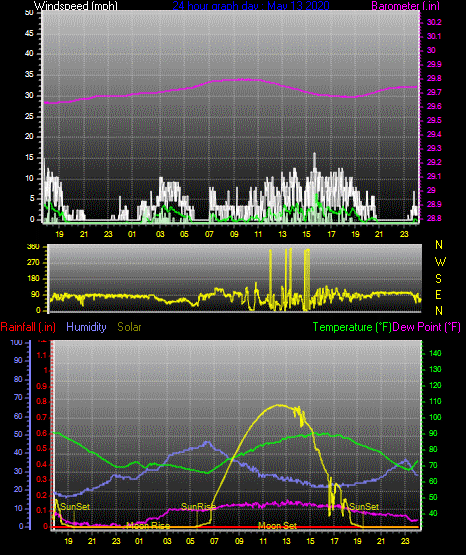Click the "35" windspeed axis value

(29, 75)
